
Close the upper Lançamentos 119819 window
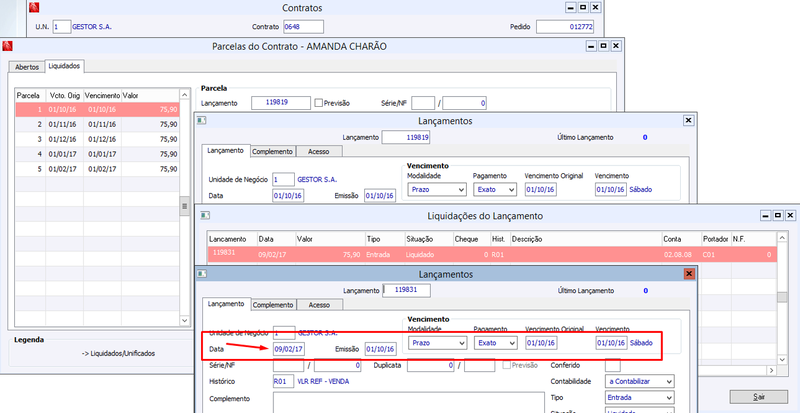[x=688, y=120]
